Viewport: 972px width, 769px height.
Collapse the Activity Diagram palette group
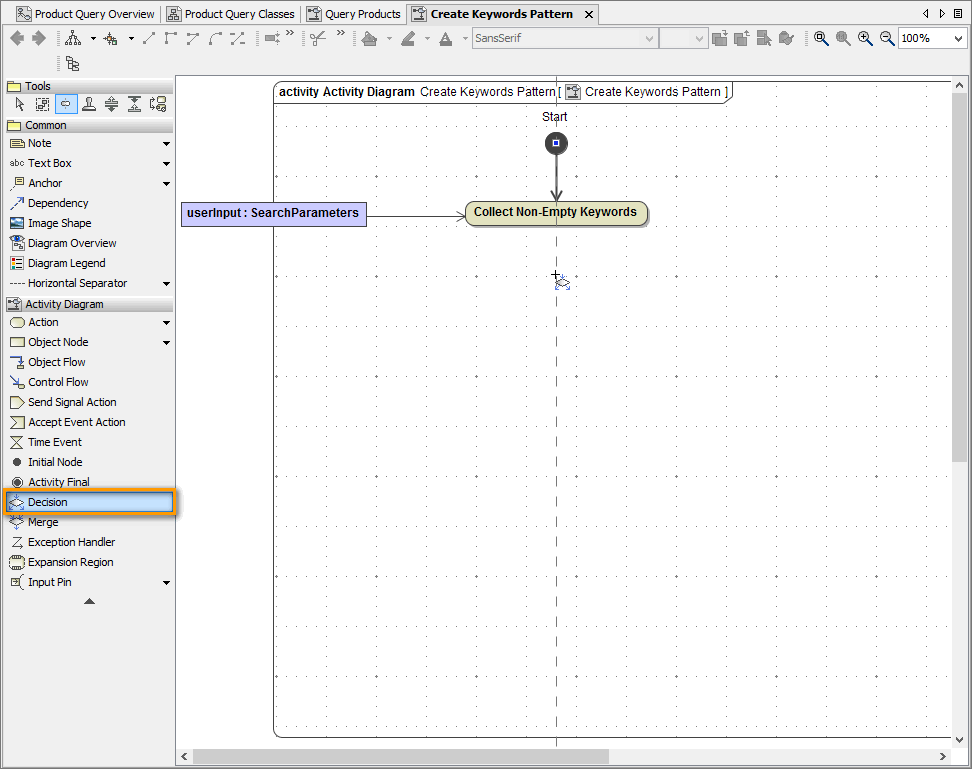point(64,304)
